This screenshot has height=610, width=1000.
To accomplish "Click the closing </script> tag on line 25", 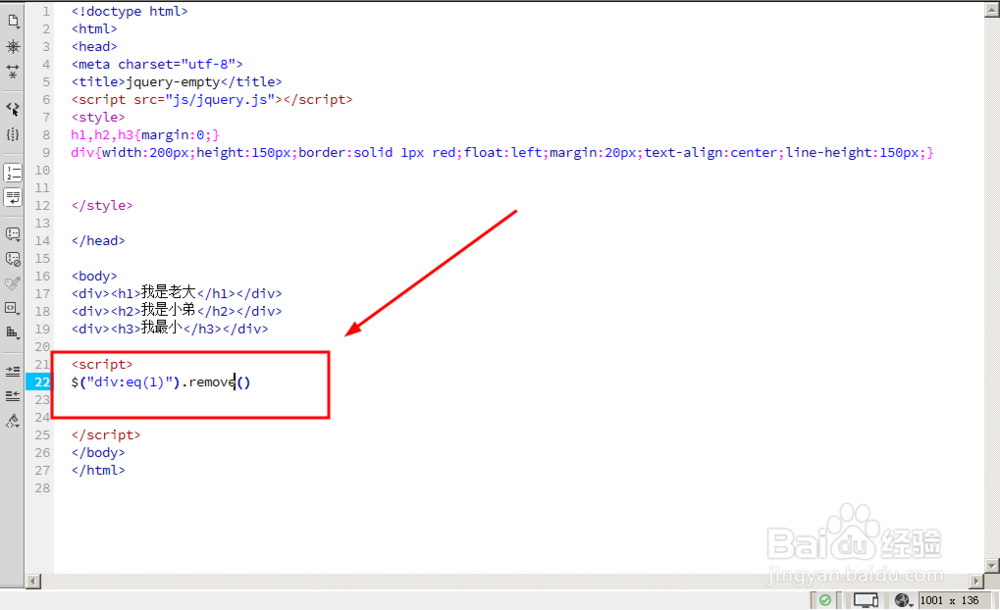I will 106,435.
